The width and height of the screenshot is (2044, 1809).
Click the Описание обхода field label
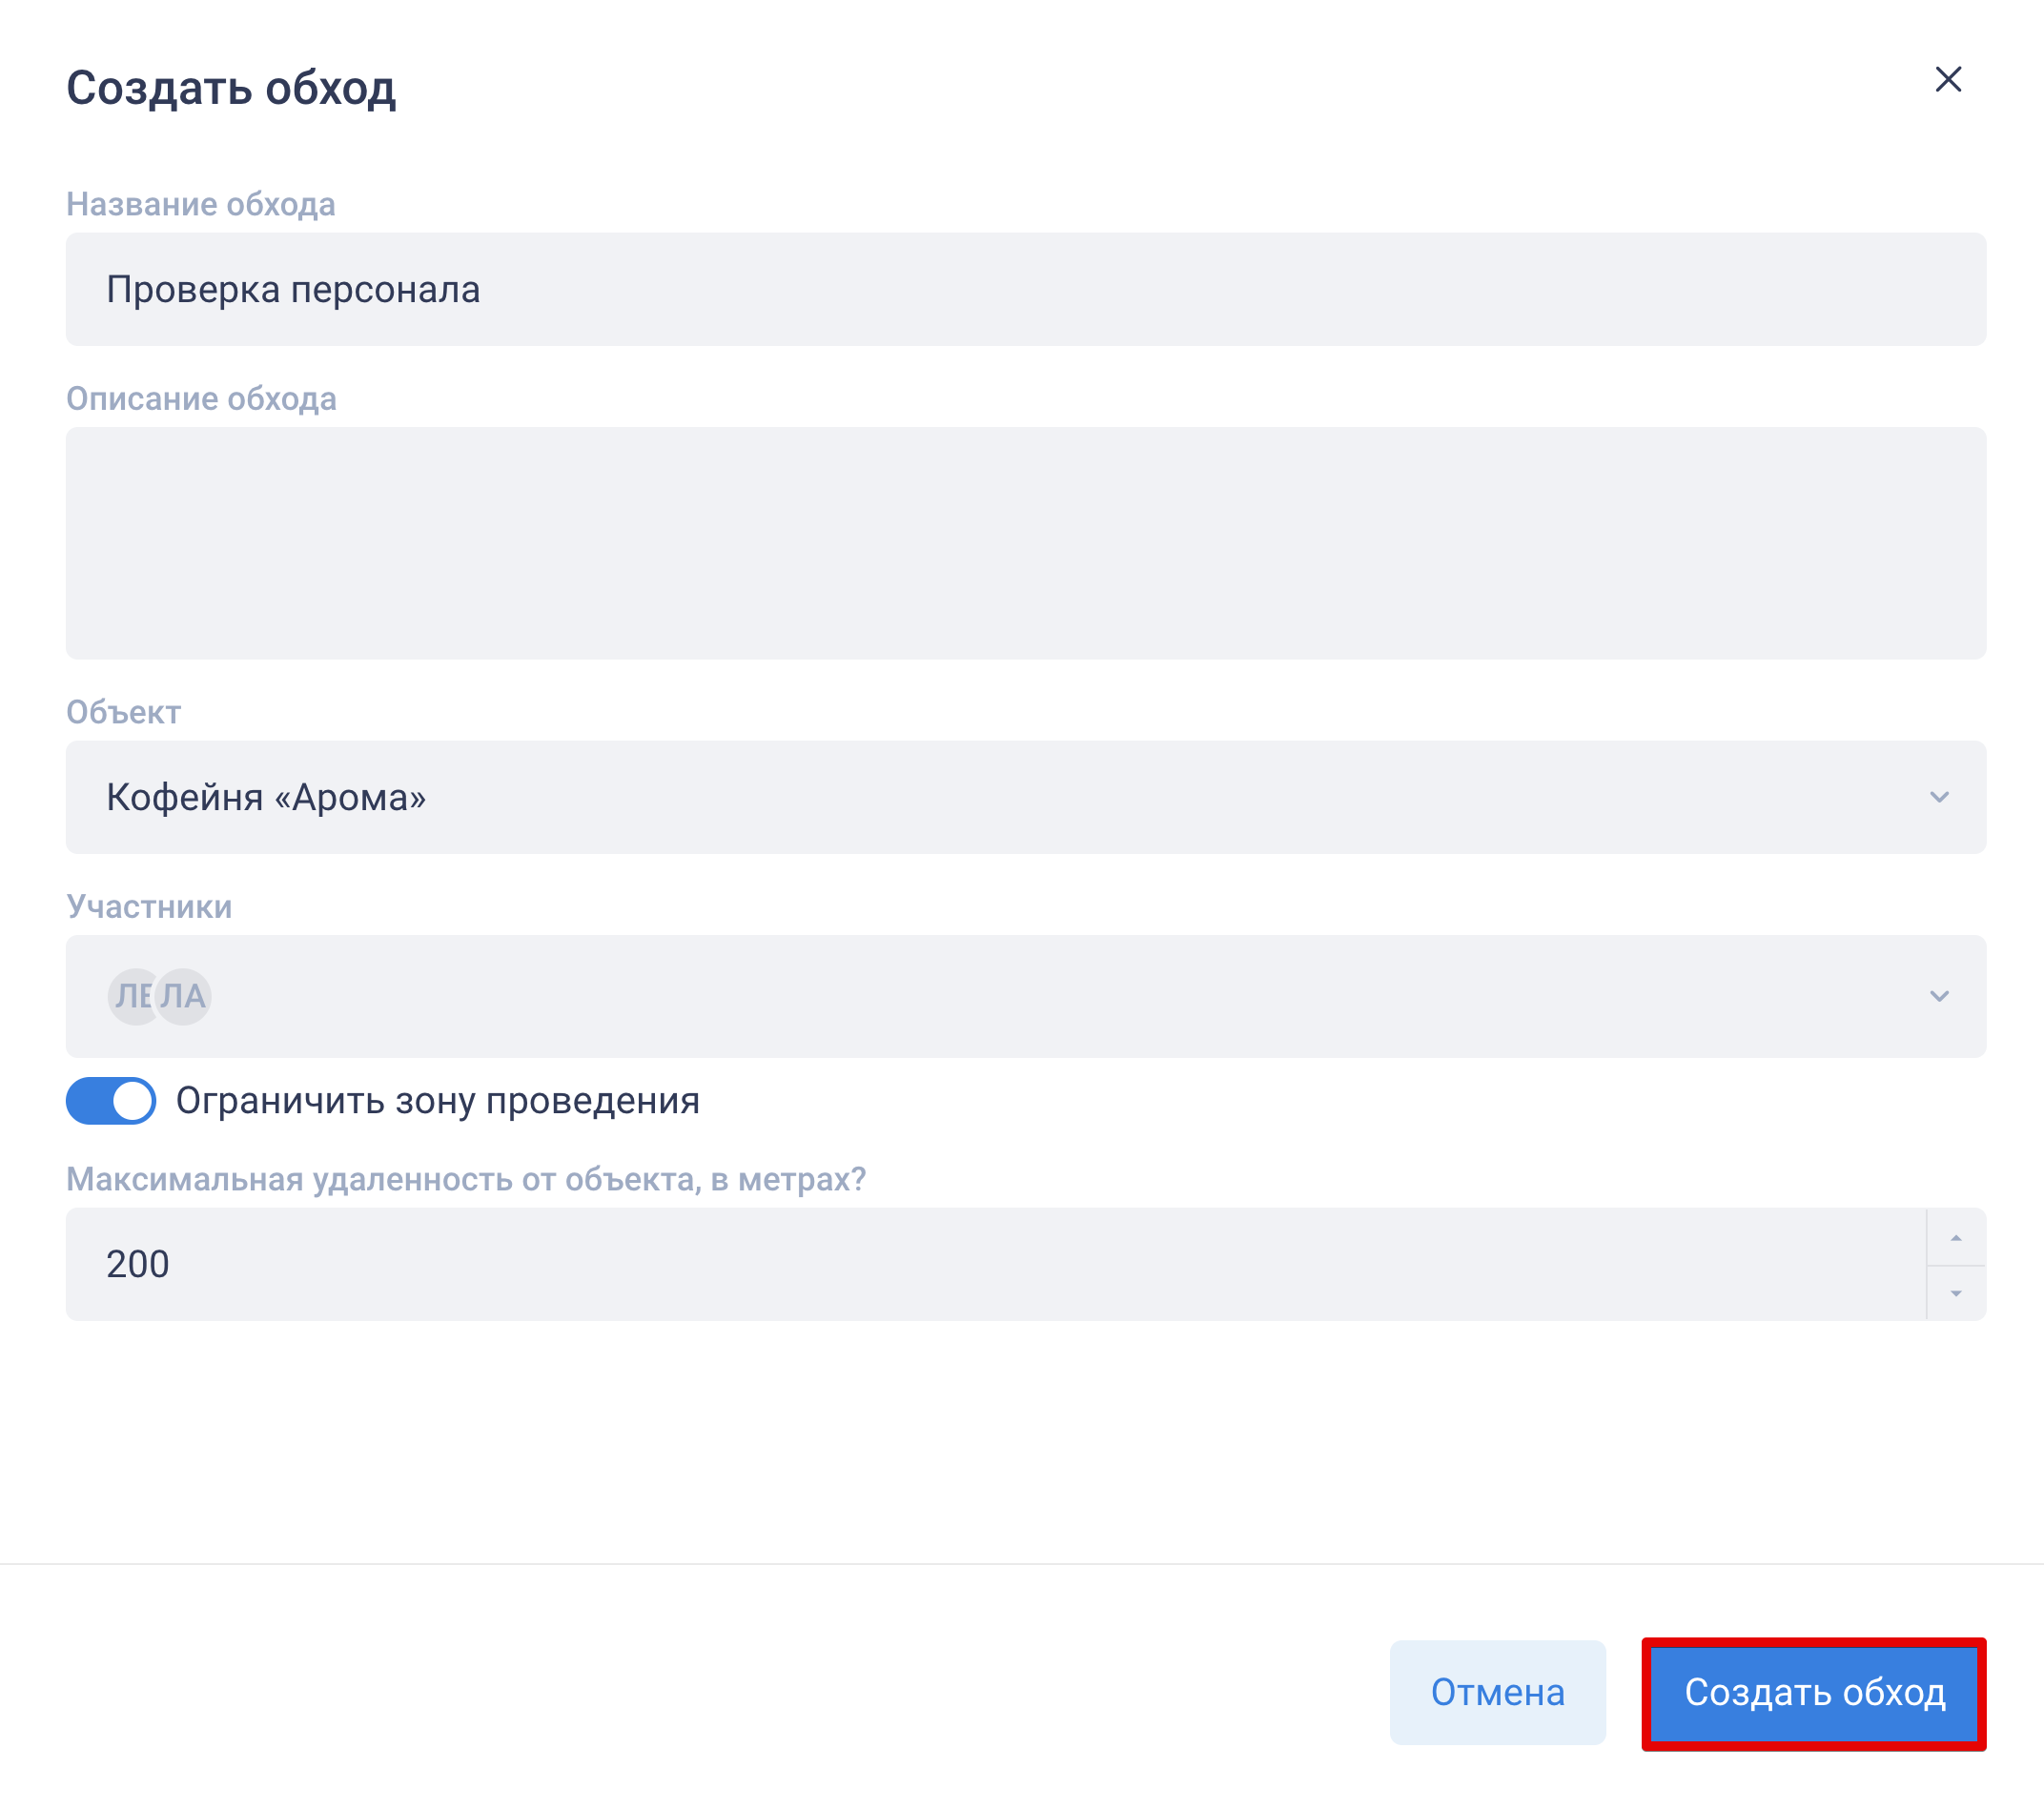click(201, 399)
